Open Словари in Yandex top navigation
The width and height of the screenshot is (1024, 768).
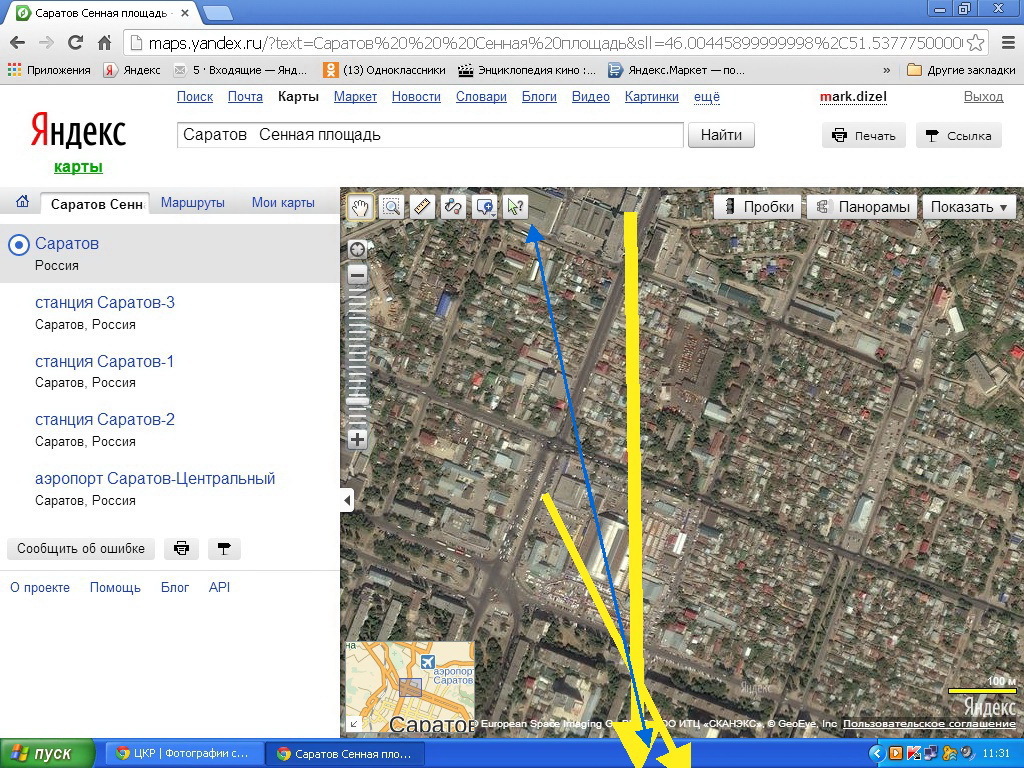[481, 97]
